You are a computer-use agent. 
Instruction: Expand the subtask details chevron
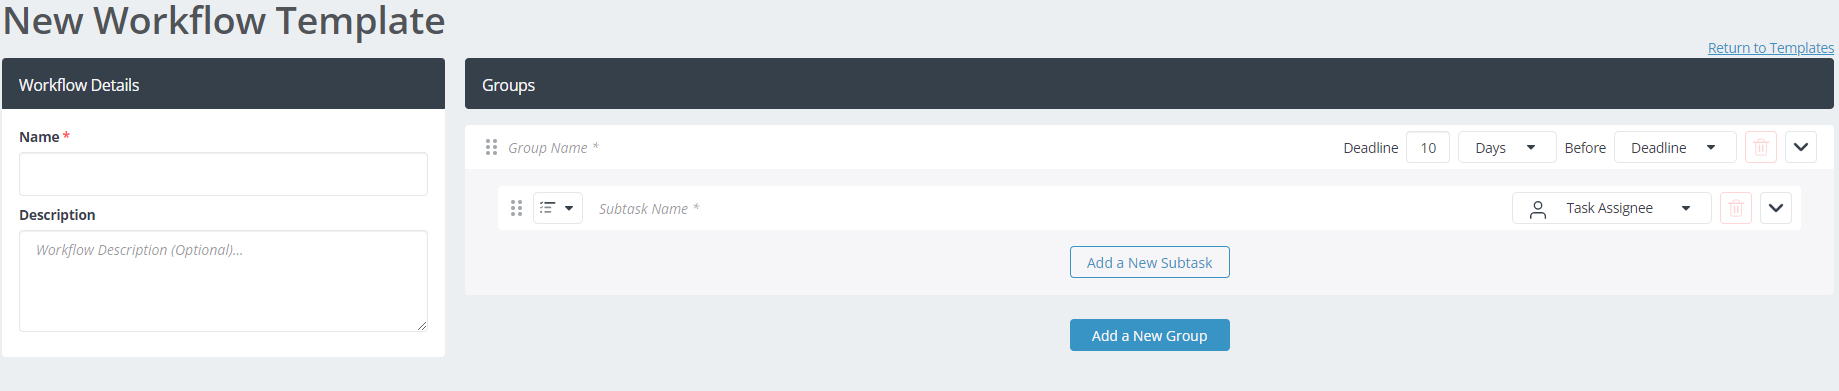click(1776, 208)
